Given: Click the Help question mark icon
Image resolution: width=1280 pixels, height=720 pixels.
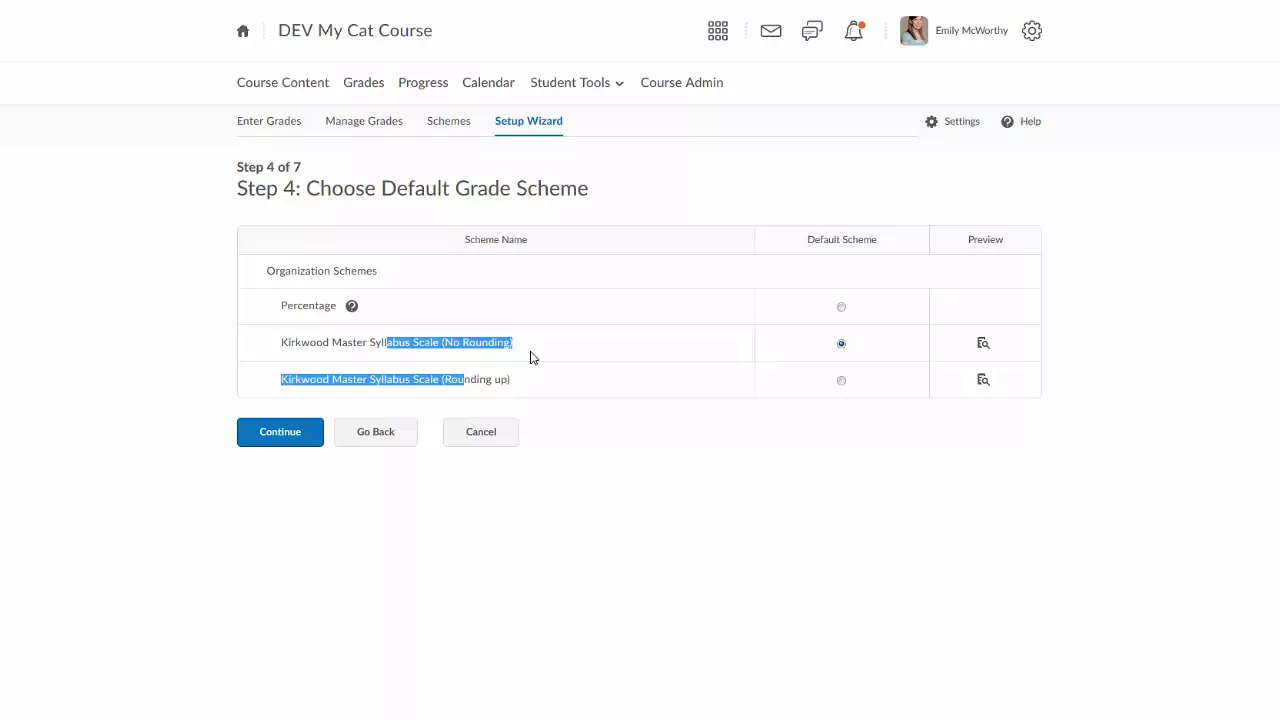Looking at the screenshot, I should pos(1007,122).
